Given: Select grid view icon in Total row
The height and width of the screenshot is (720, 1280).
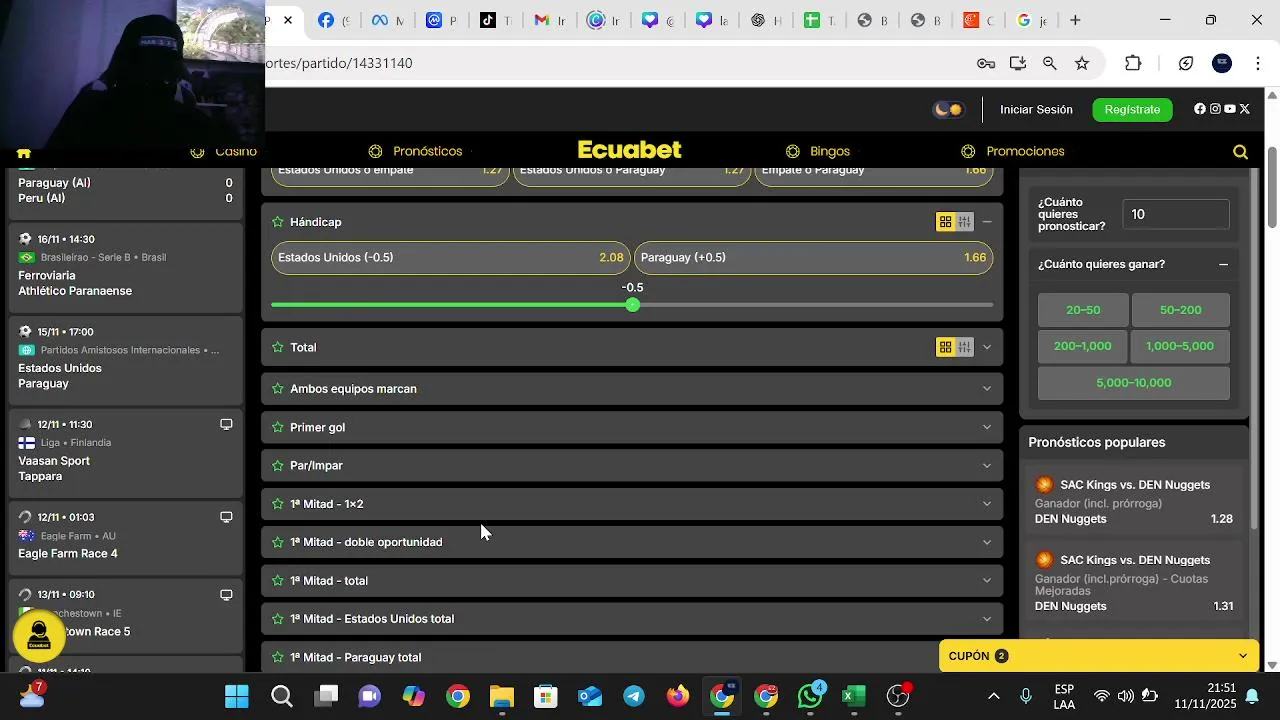Looking at the screenshot, I should pyautogui.click(x=945, y=347).
